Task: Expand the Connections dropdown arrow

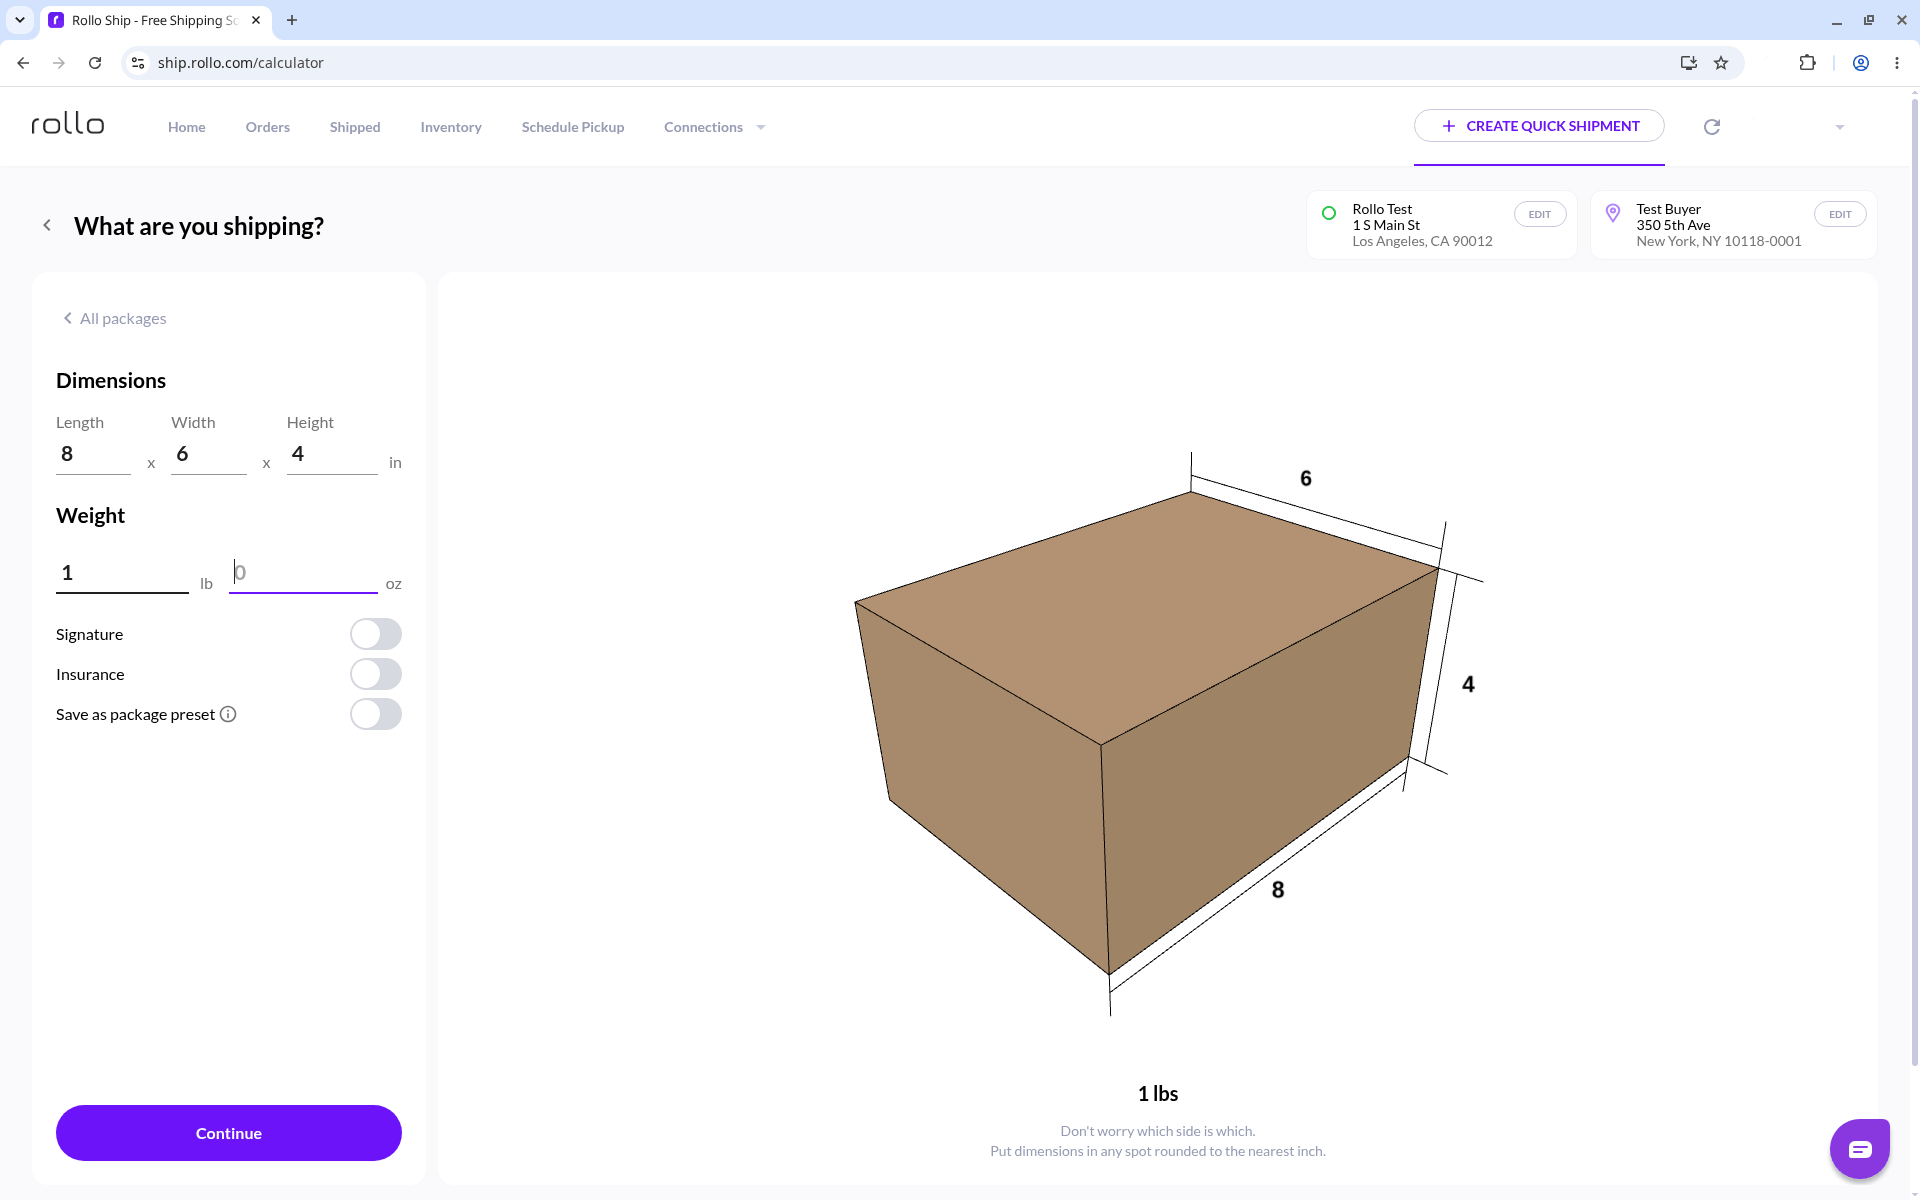Action: [x=761, y=127]
